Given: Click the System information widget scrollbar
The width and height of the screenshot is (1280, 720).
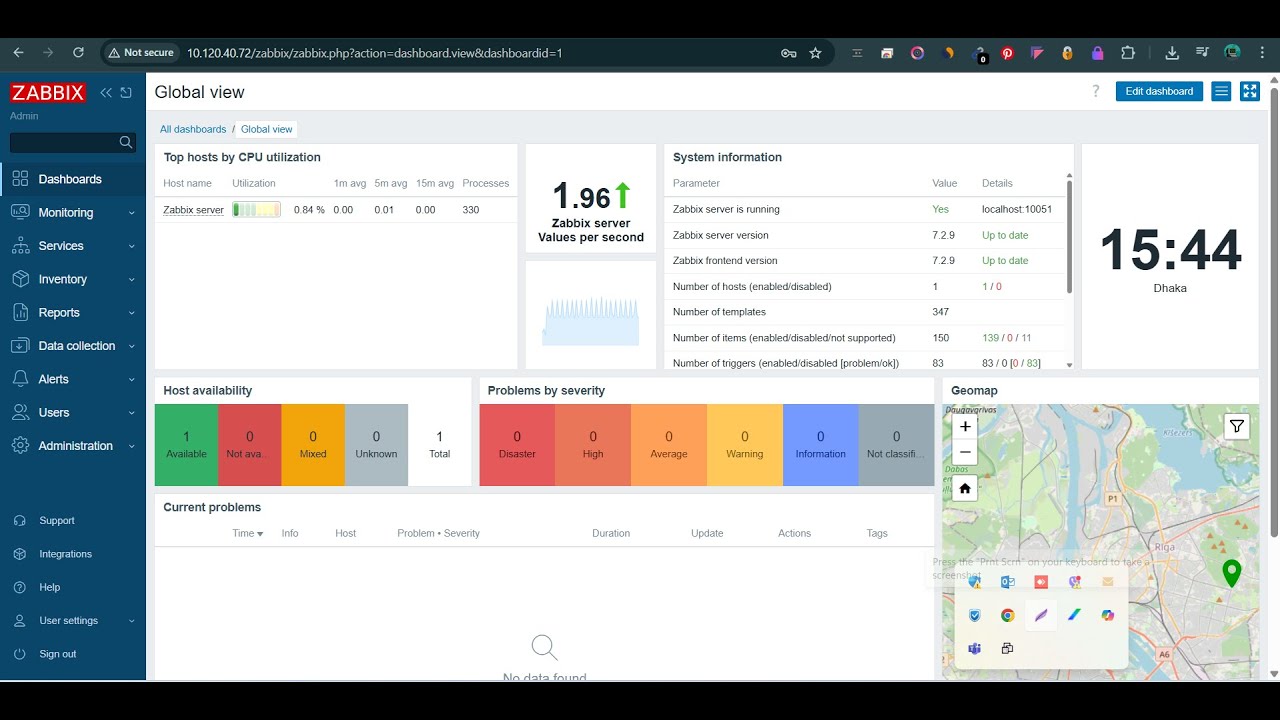Looking at the screenshot, I should (1069, 238).
